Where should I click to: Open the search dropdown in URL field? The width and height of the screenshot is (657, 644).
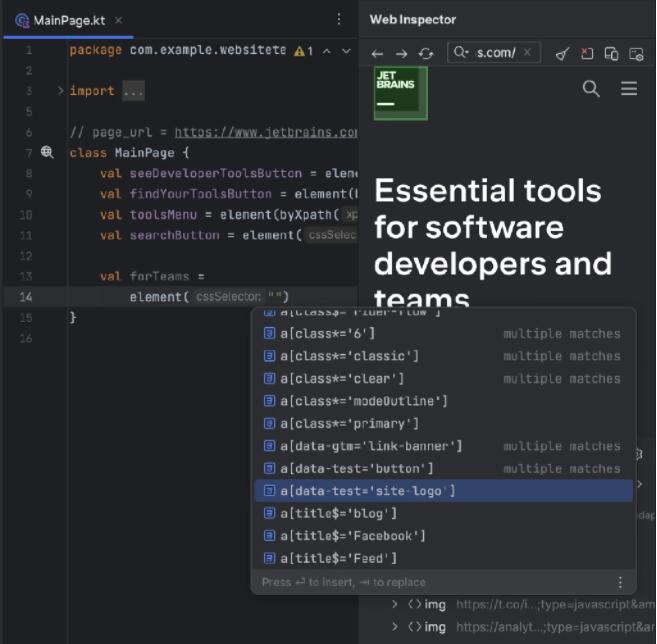(461, 53)
